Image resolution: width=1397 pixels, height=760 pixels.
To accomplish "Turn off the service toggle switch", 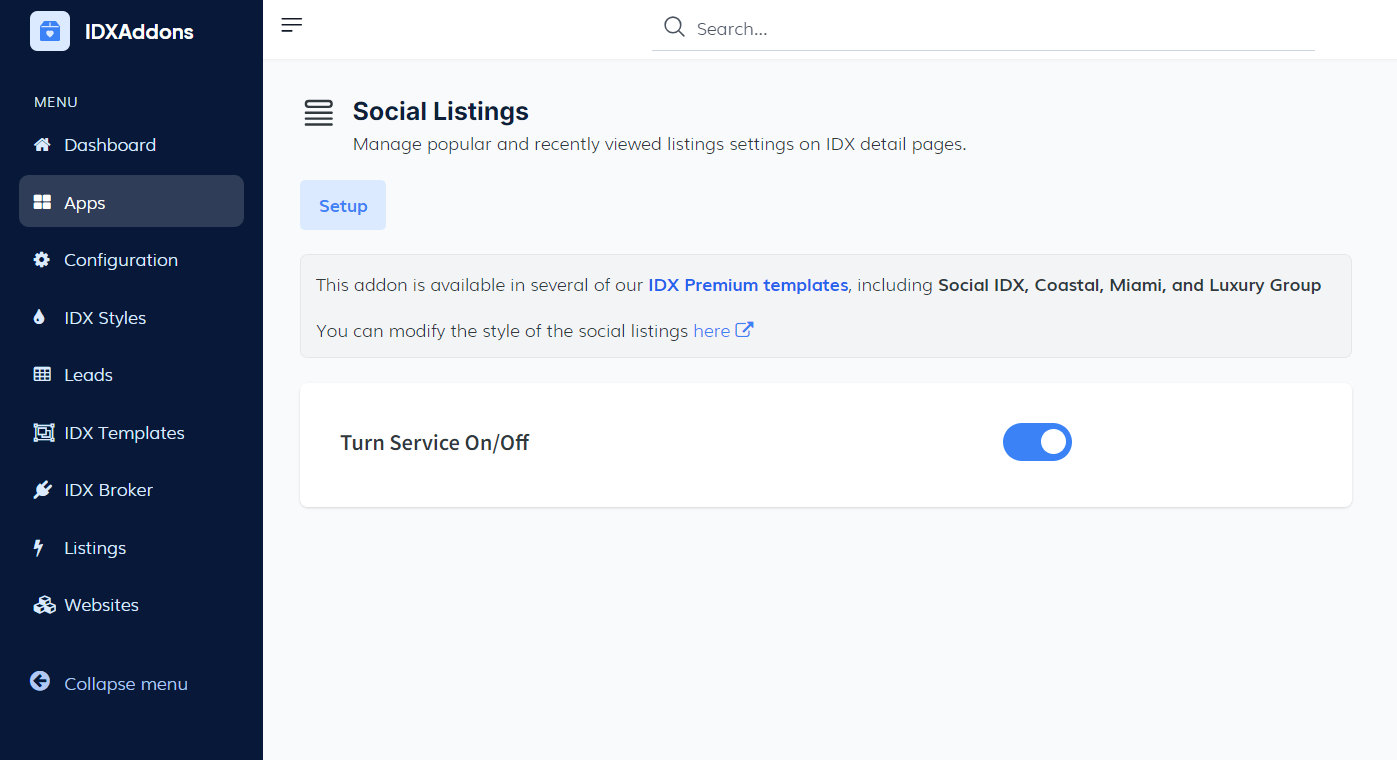I will point(1037,442).
